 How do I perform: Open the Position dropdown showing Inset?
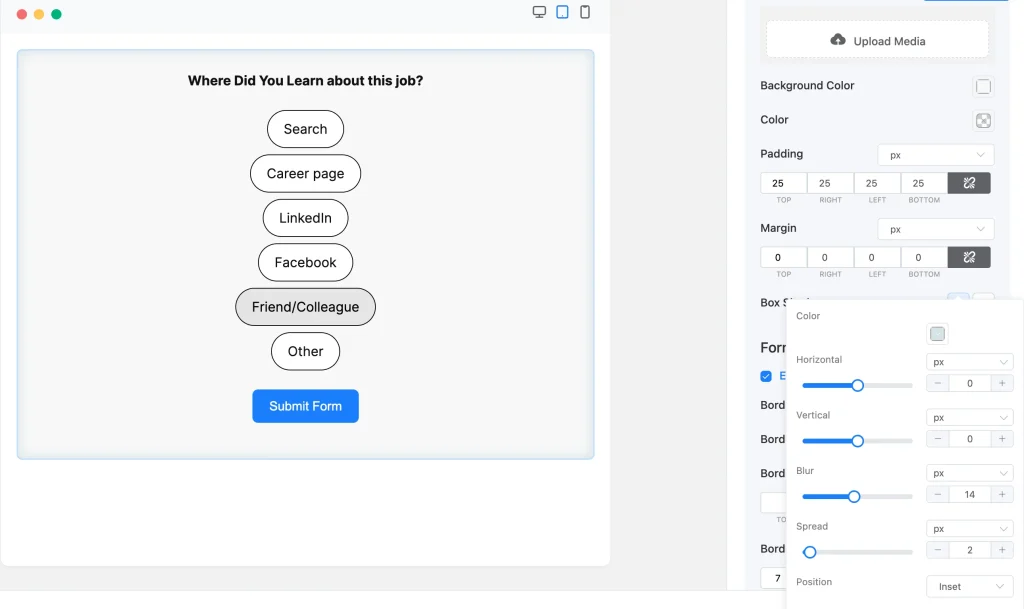968,586
